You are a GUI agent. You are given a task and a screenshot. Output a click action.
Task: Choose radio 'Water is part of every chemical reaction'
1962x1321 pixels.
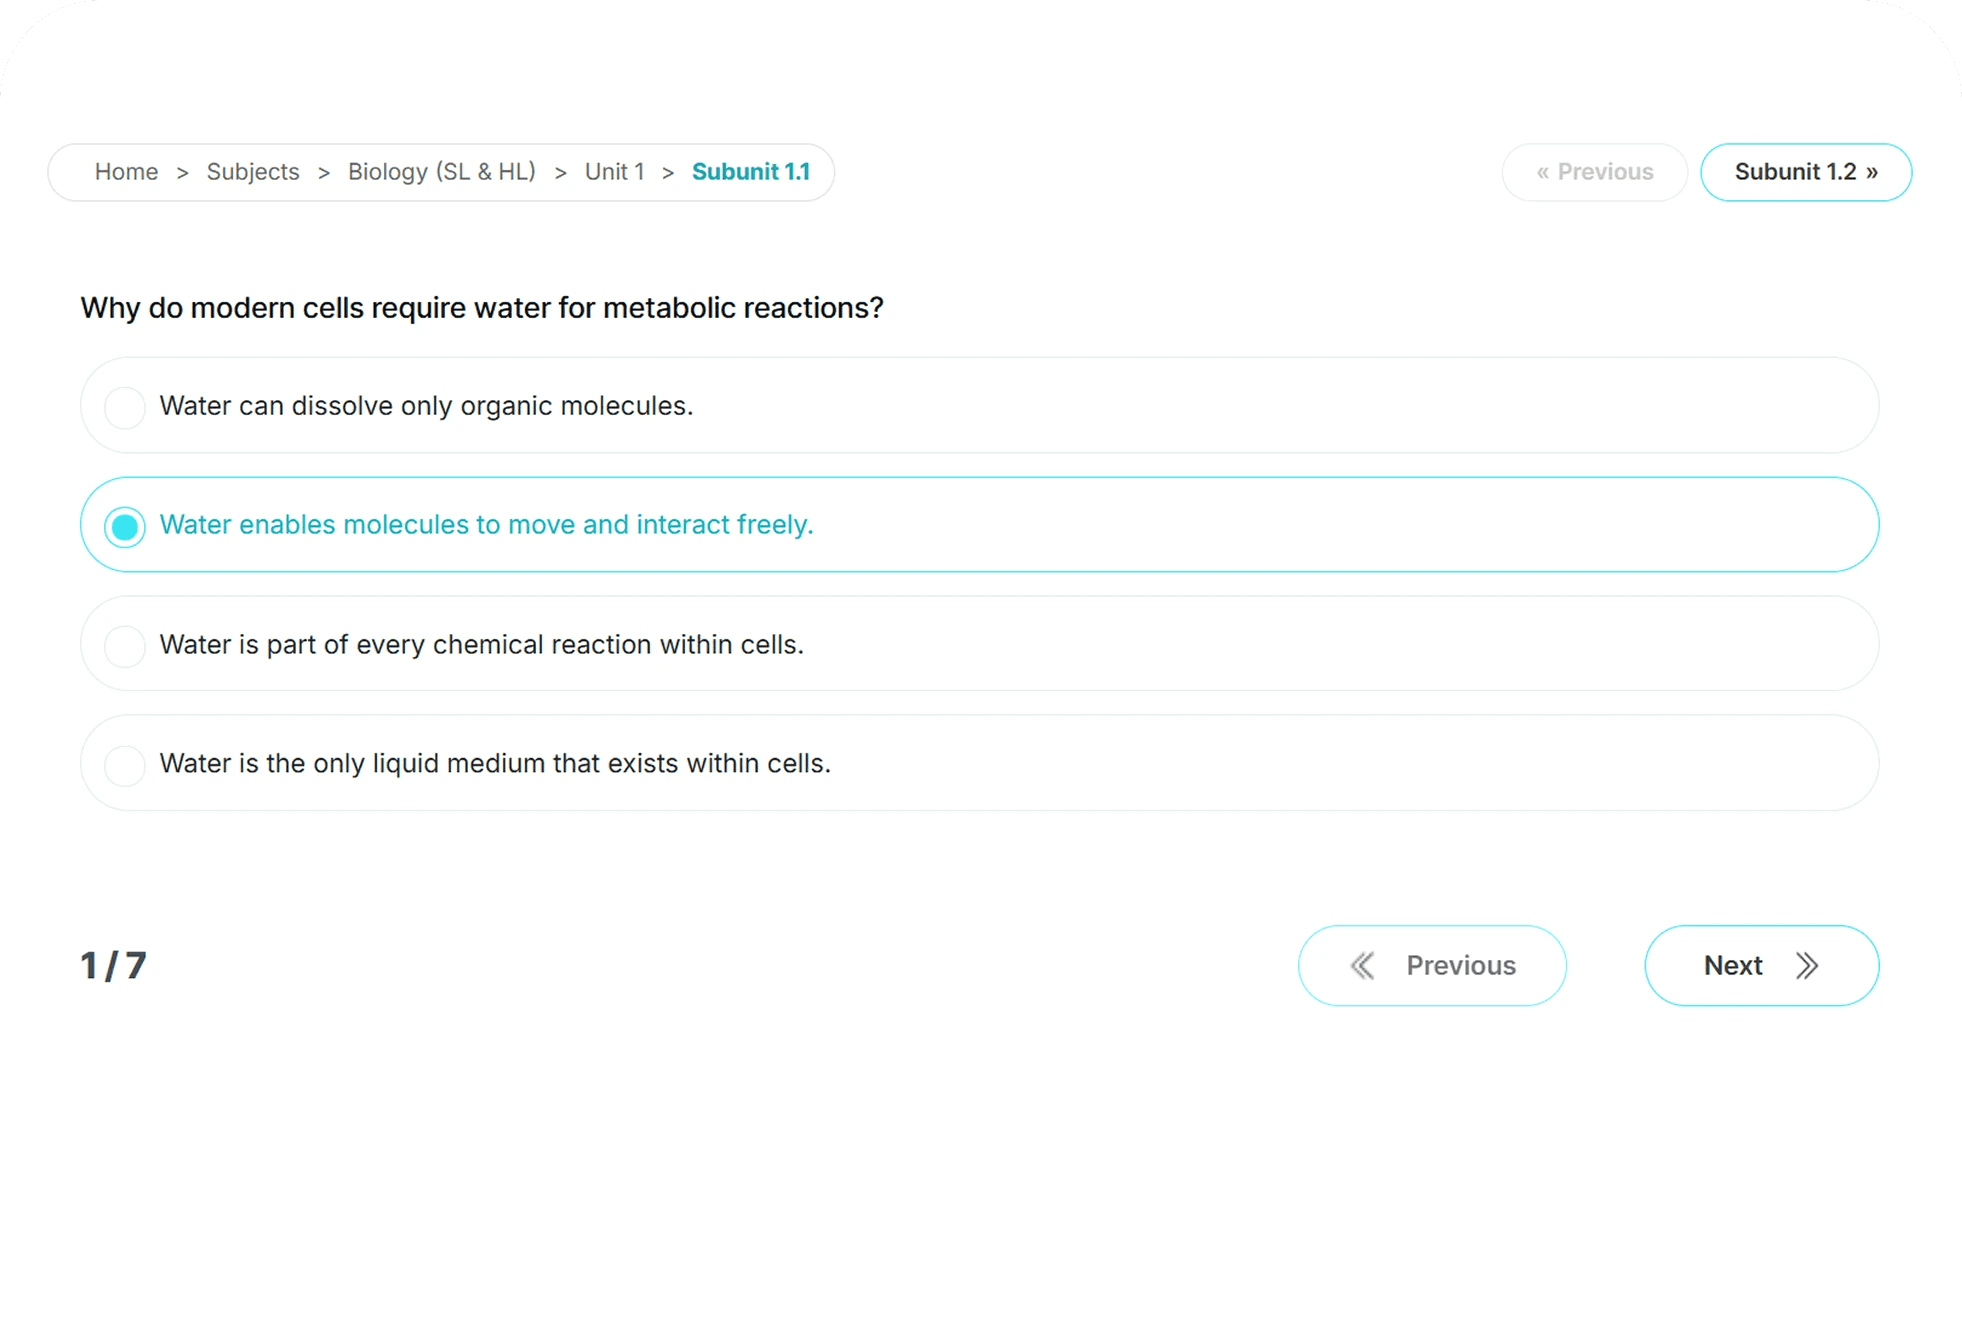click(x=125, y=646)
